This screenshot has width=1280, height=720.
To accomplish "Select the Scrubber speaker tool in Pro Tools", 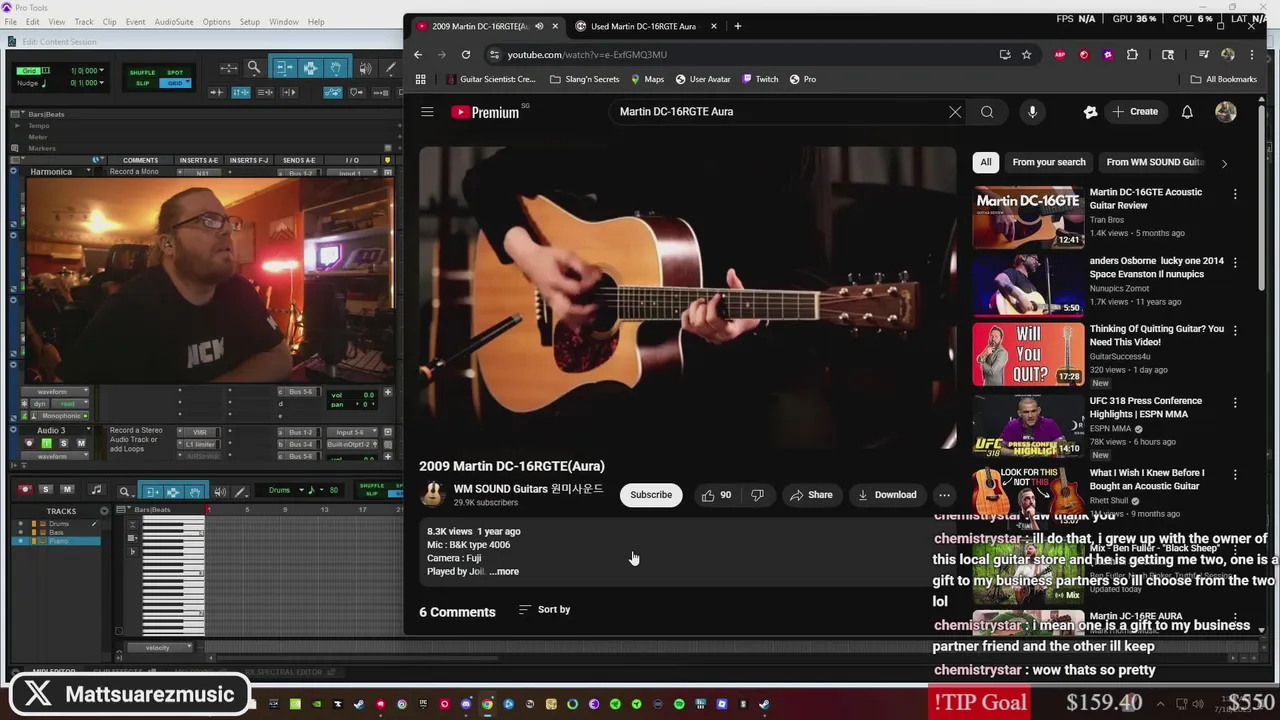I will click(x=365, y=68).
